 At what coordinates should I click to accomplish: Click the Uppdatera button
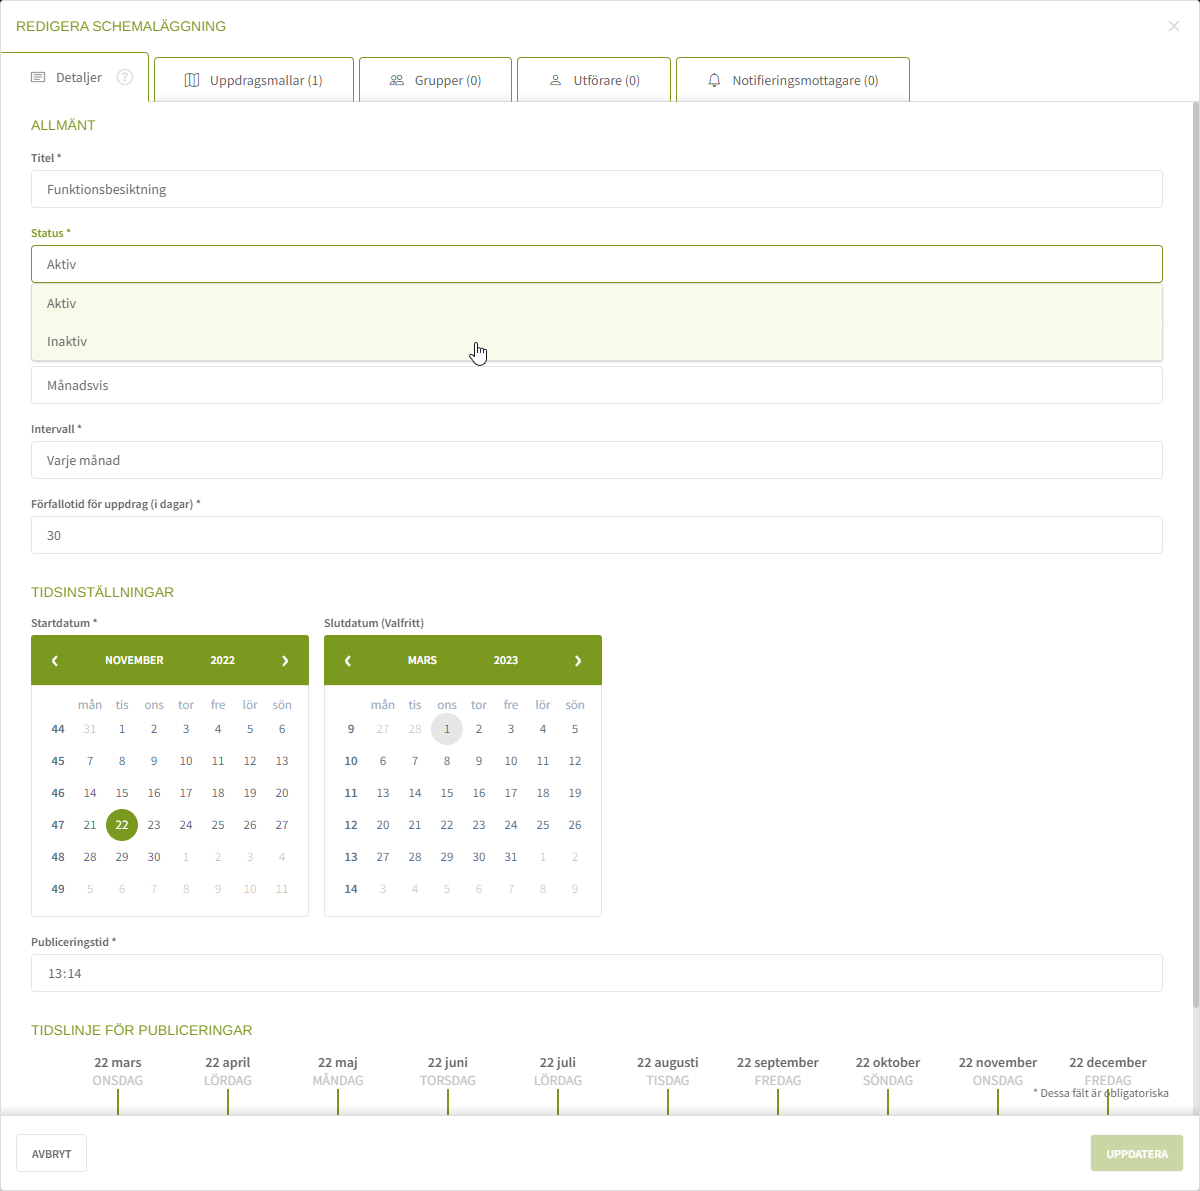(1136, 1154)
